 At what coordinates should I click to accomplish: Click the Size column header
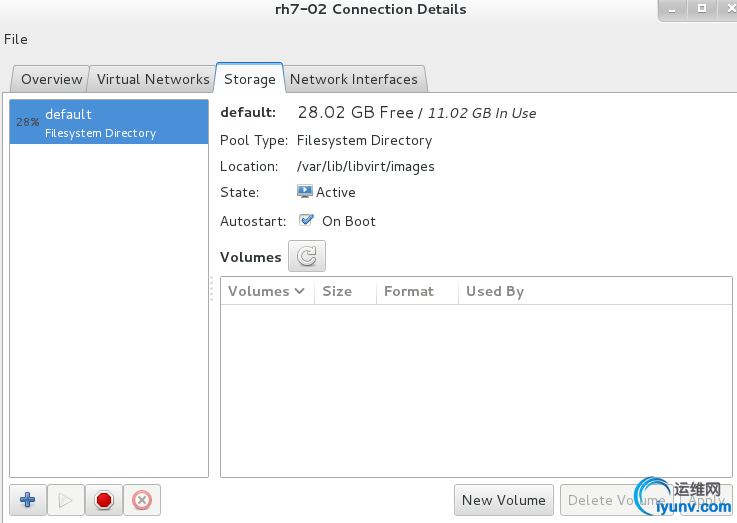(x=337, y=291)
